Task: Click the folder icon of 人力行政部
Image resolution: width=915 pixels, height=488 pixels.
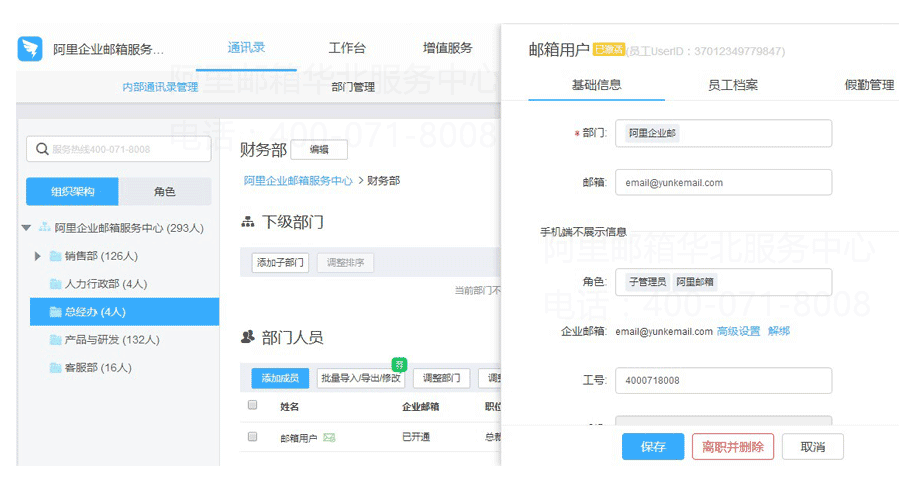Action: [x=55, y=284]
